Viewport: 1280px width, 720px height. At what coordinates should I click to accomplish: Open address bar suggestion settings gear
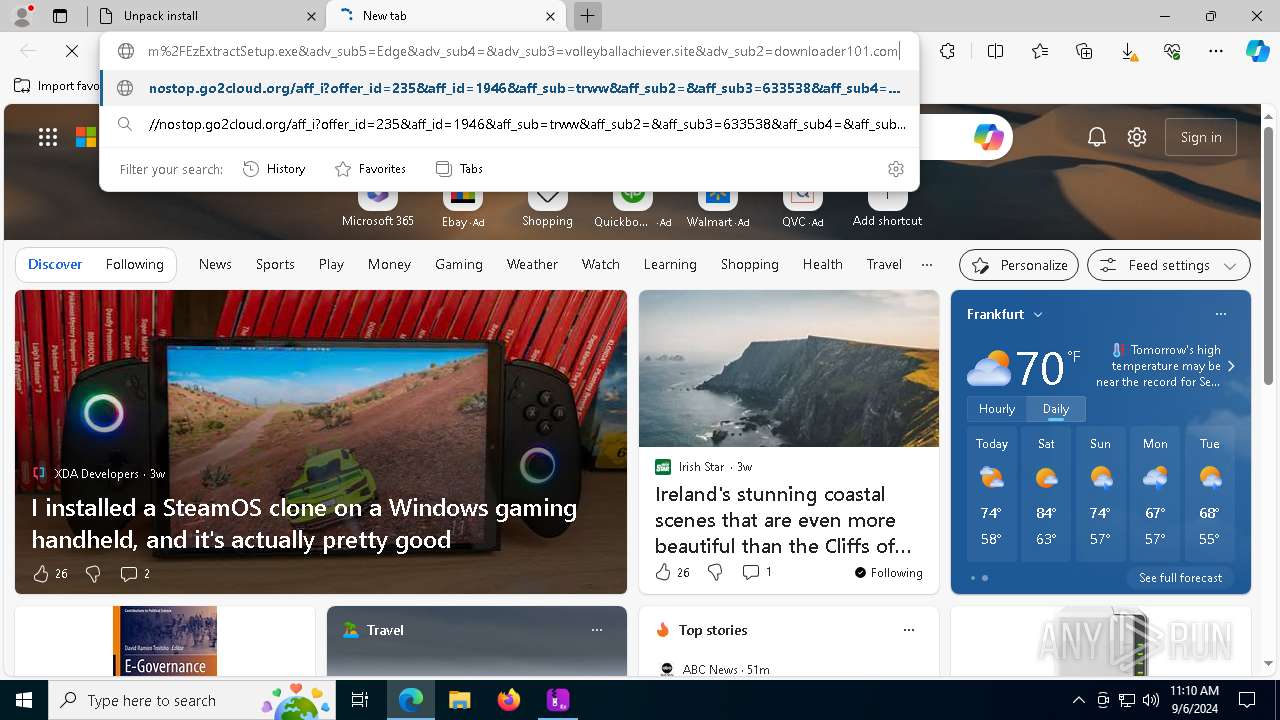tap(896, 169)
